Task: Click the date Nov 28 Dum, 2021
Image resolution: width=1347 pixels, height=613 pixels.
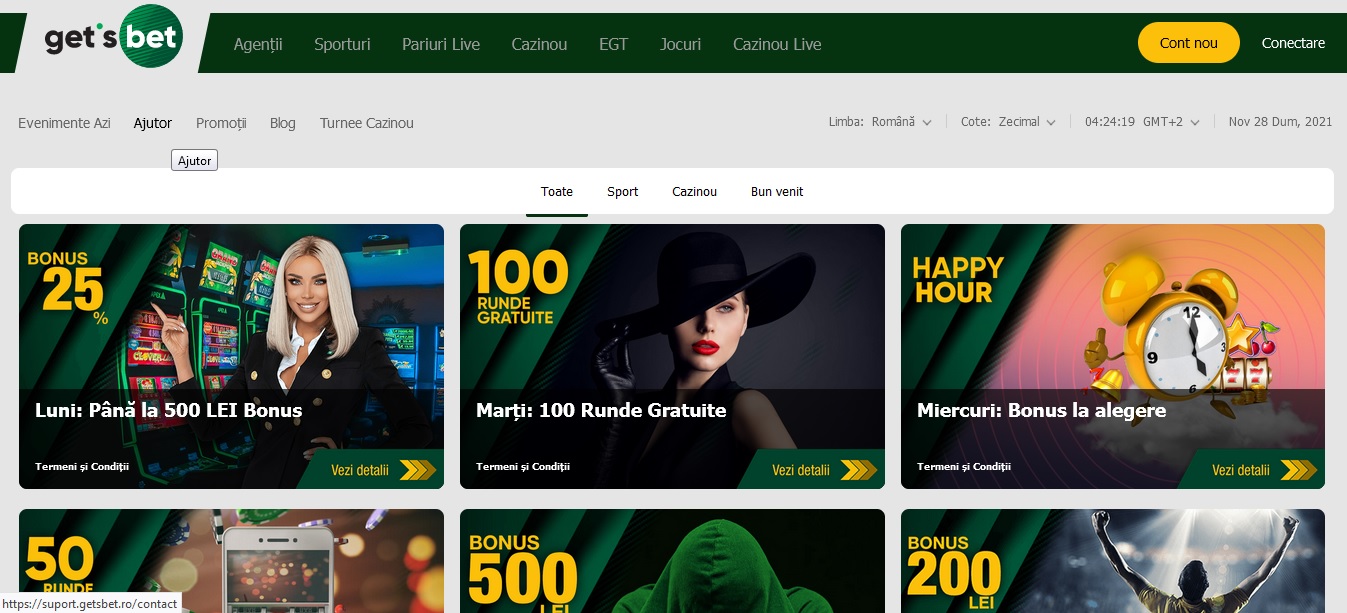Action: pyautogui.click(x=1280, y=122)
